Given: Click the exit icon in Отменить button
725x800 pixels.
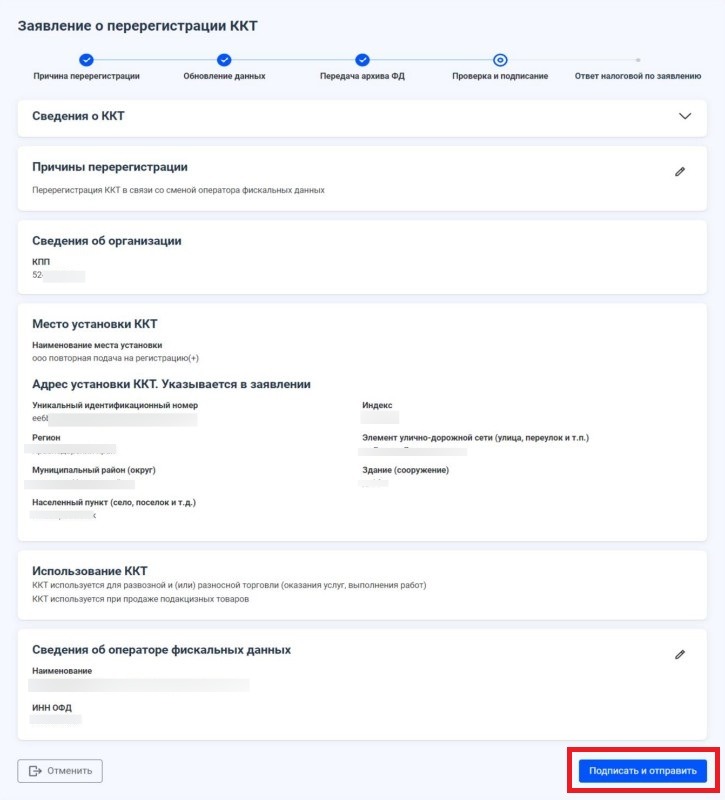Looking at the screenshot, I should point(35,770).
